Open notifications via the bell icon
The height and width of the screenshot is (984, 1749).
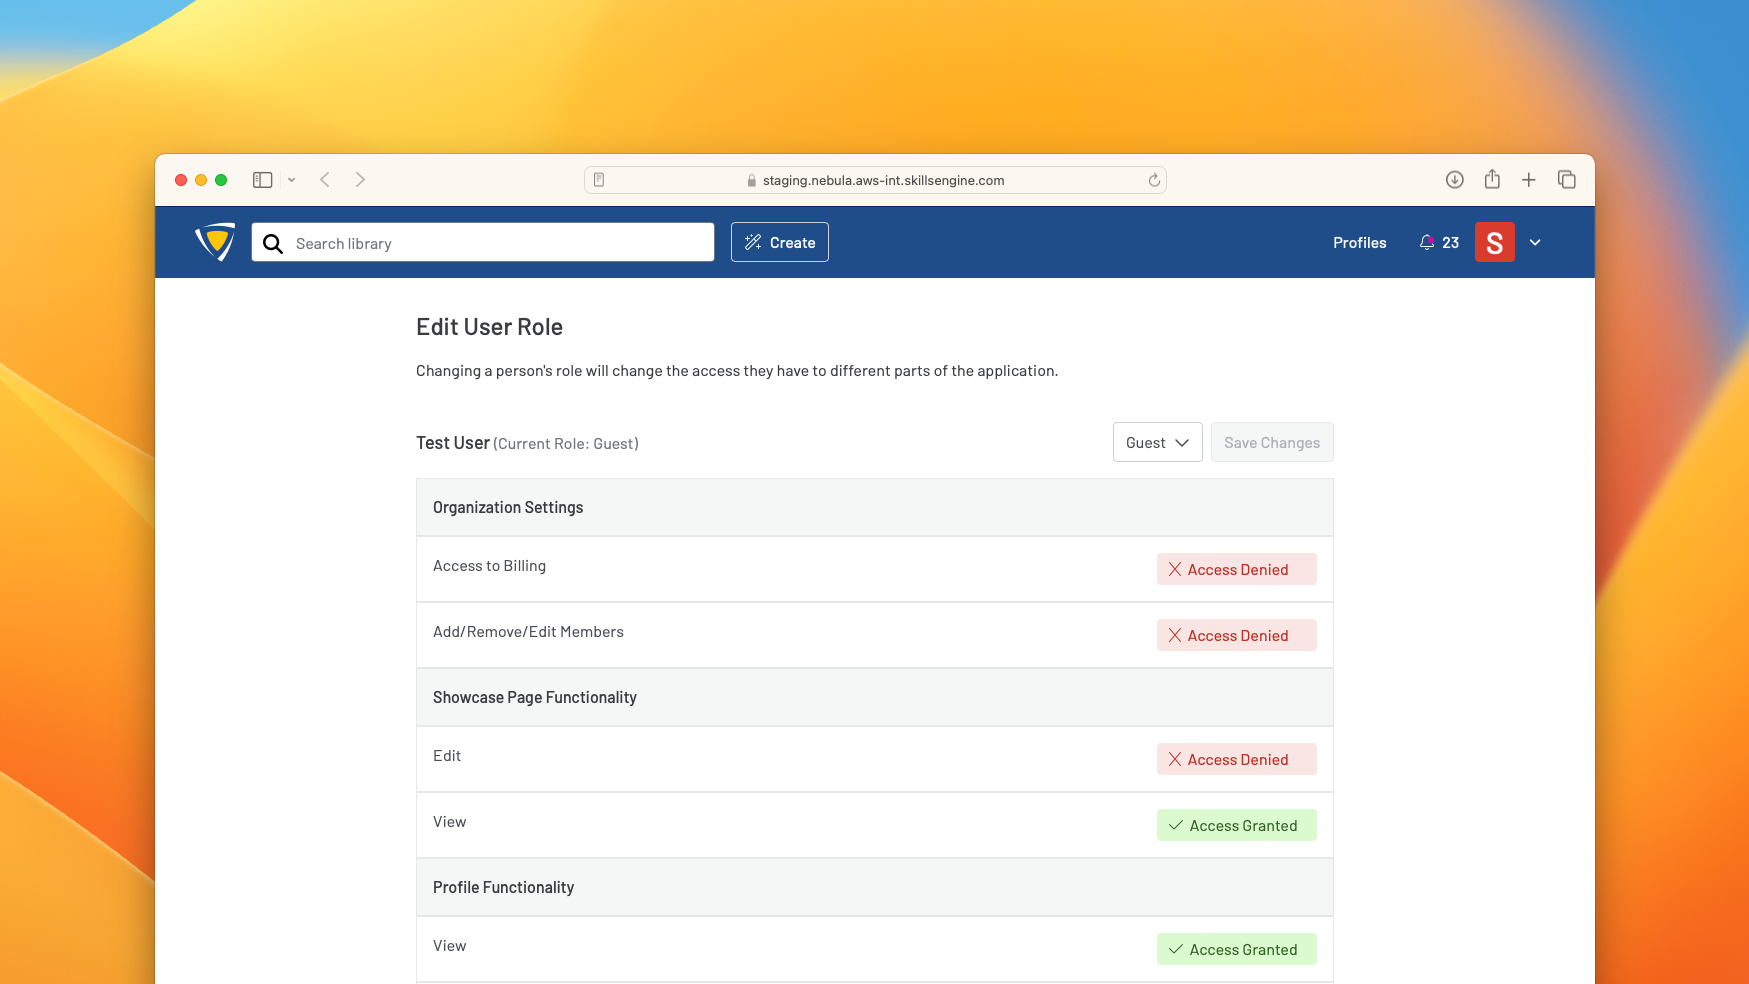[1425, 242]
